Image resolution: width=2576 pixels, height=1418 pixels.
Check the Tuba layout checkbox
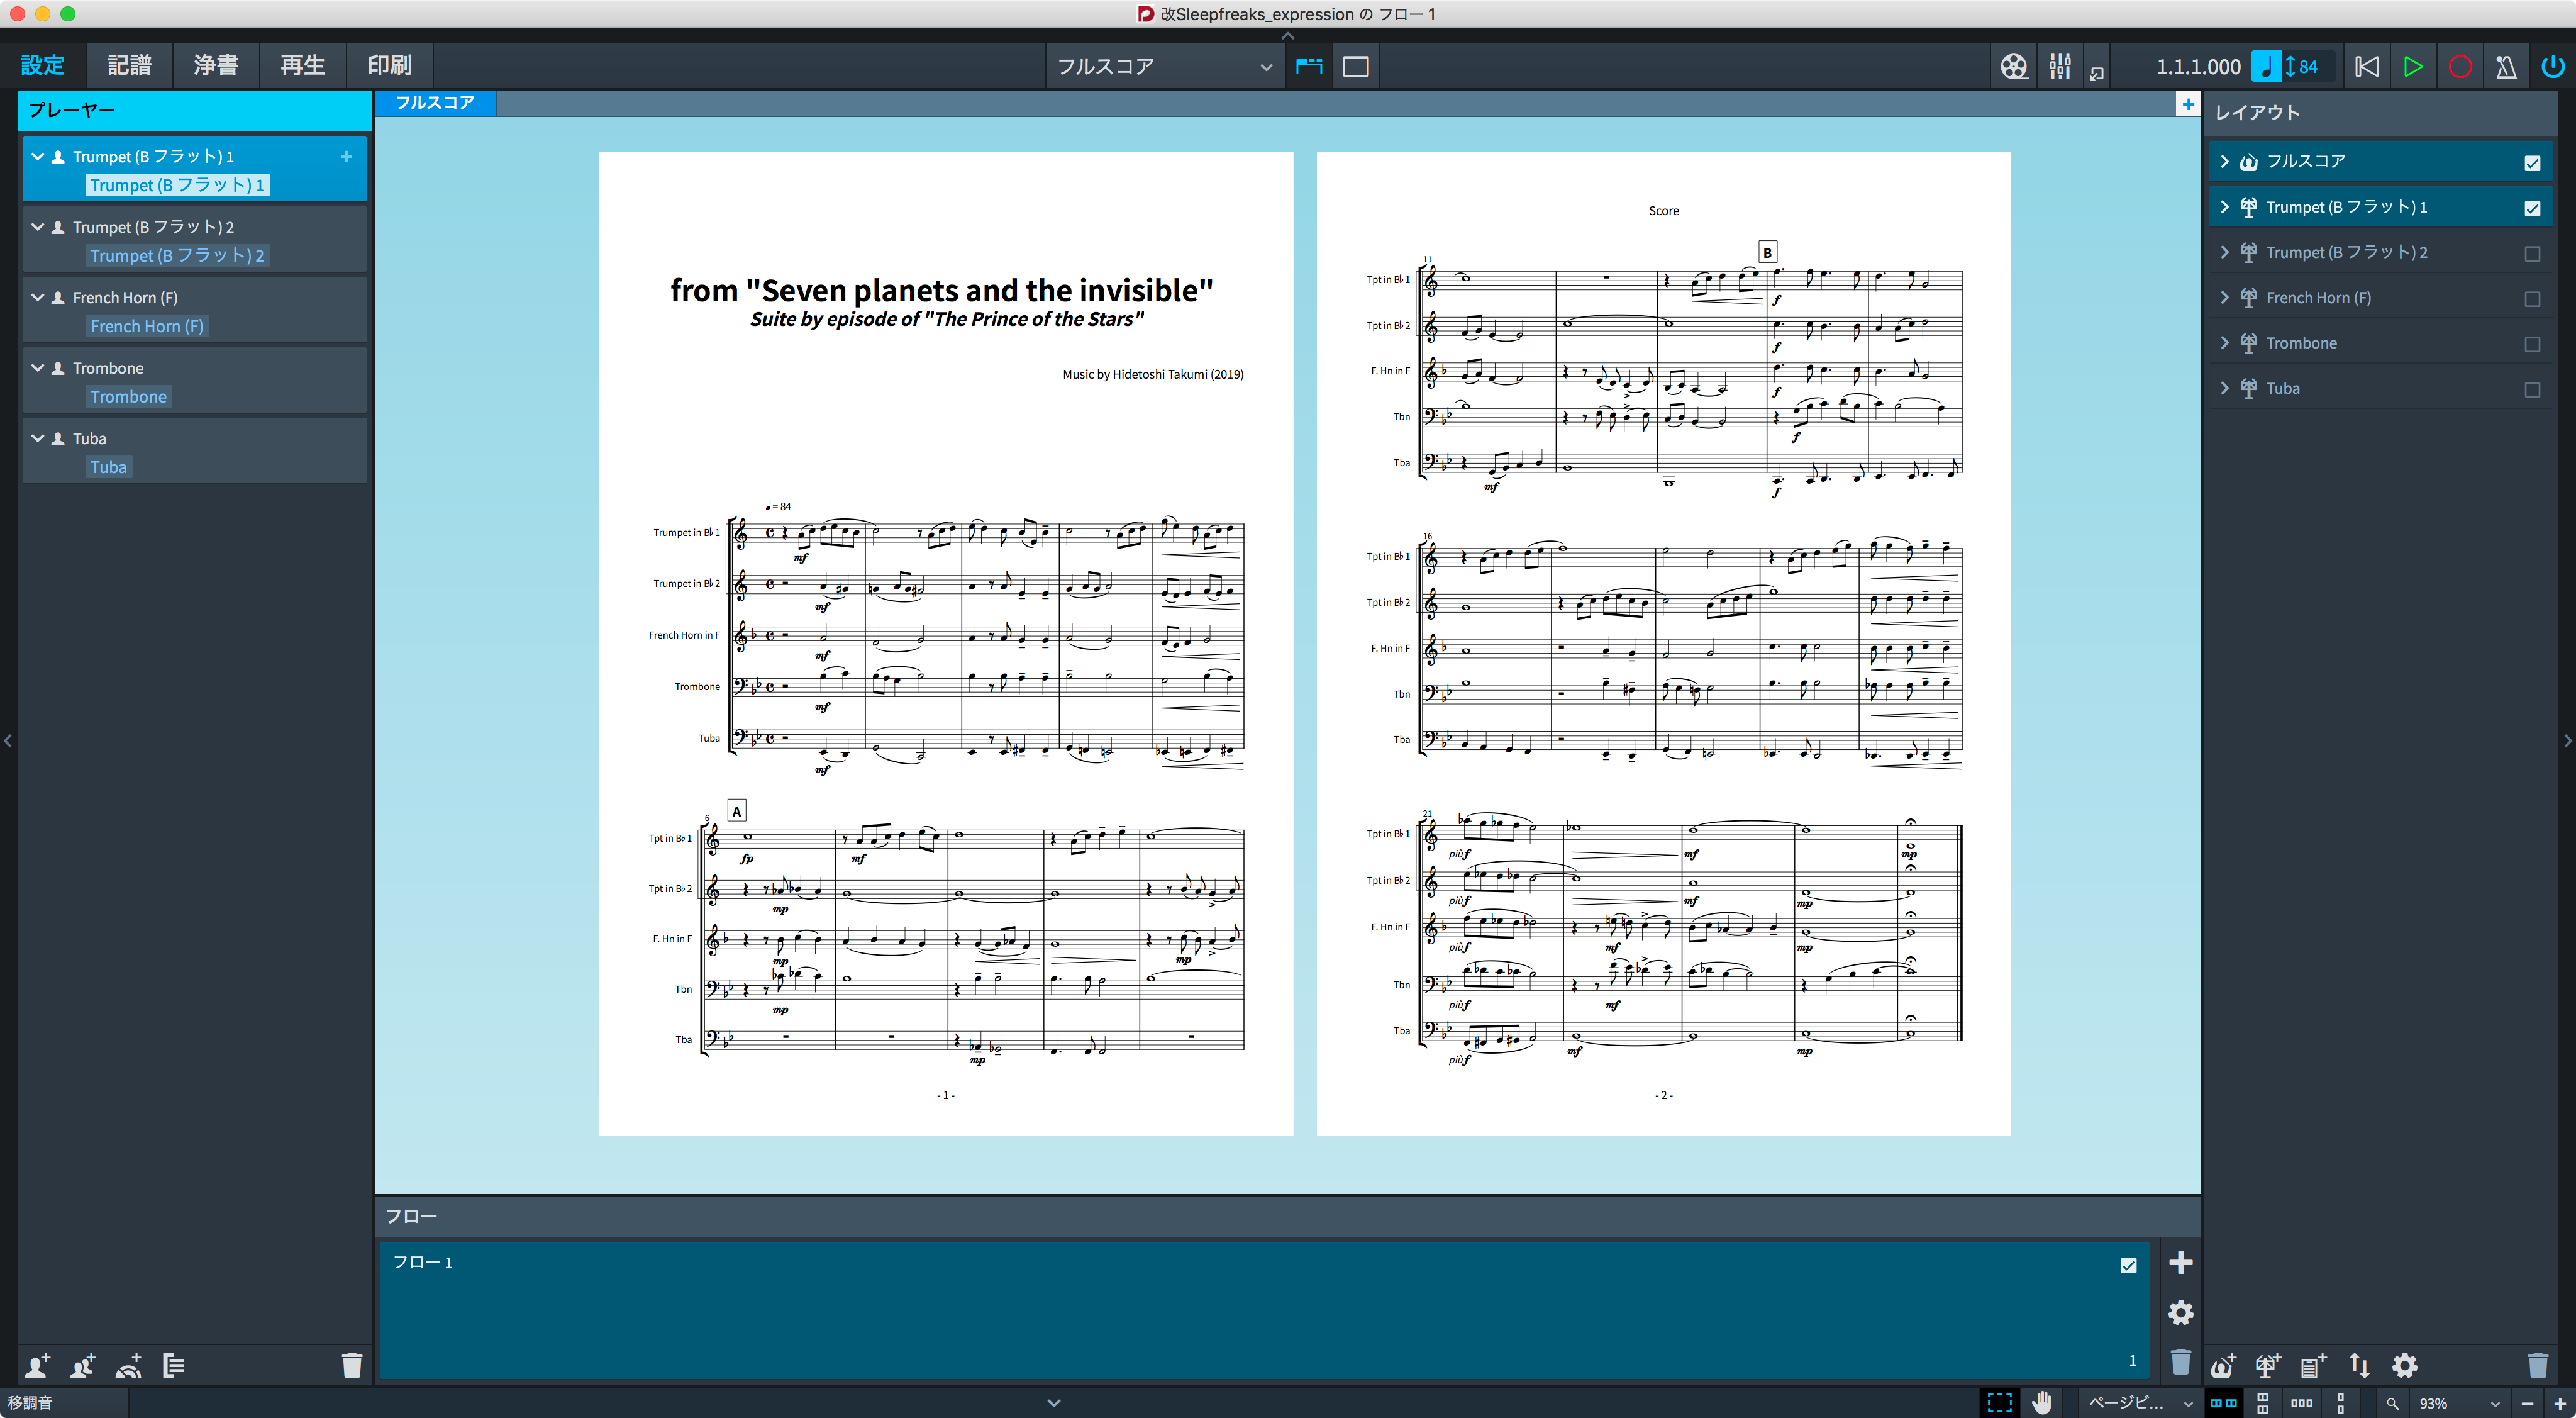pyautogui.click(x=2532, y=389)
